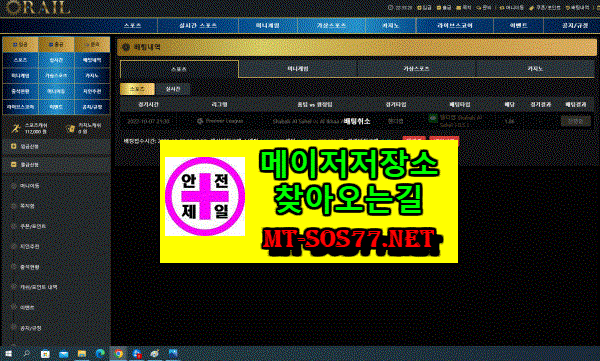Click the icon next to sidebar 쪽지함
The height and width of the screenshot is (361, 600).
pyautogui.click(x=14, y=206)
